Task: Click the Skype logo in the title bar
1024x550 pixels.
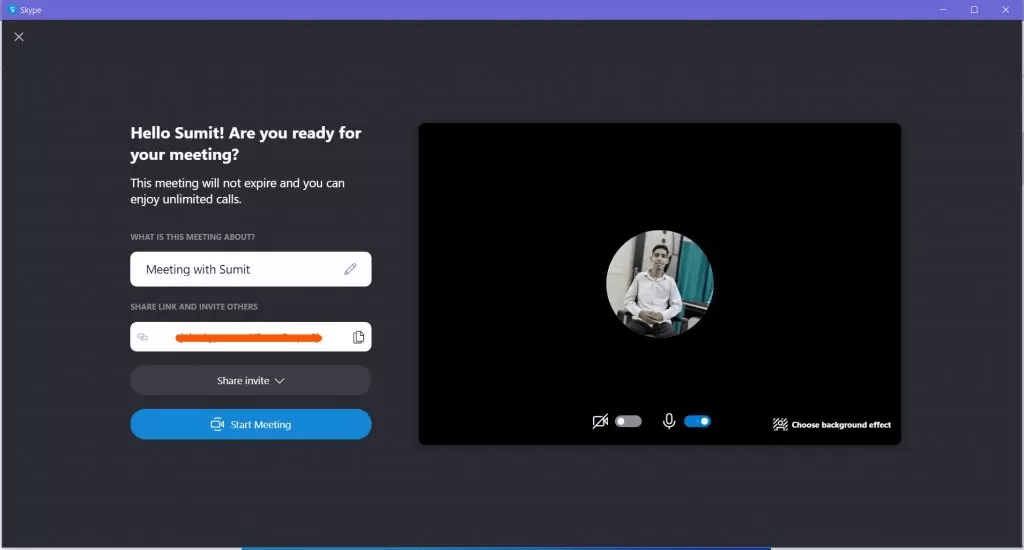Action: (x=11, y=9)
